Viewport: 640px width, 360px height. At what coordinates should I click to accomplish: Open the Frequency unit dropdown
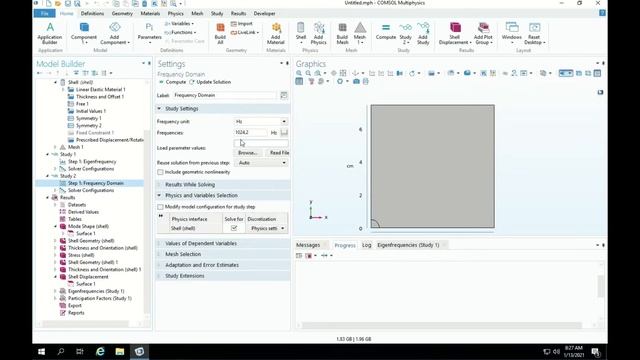coord(261,122)
